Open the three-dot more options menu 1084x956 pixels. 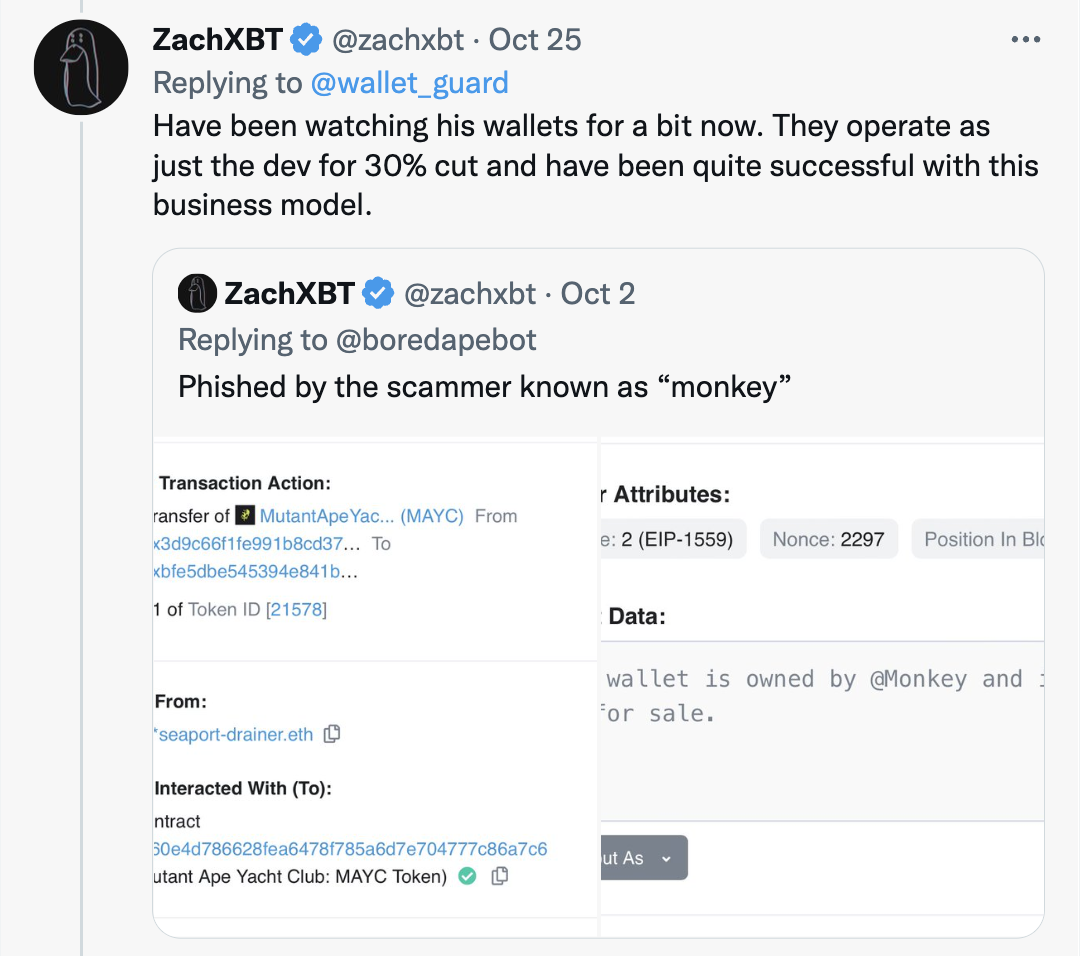click(1026, 40)
